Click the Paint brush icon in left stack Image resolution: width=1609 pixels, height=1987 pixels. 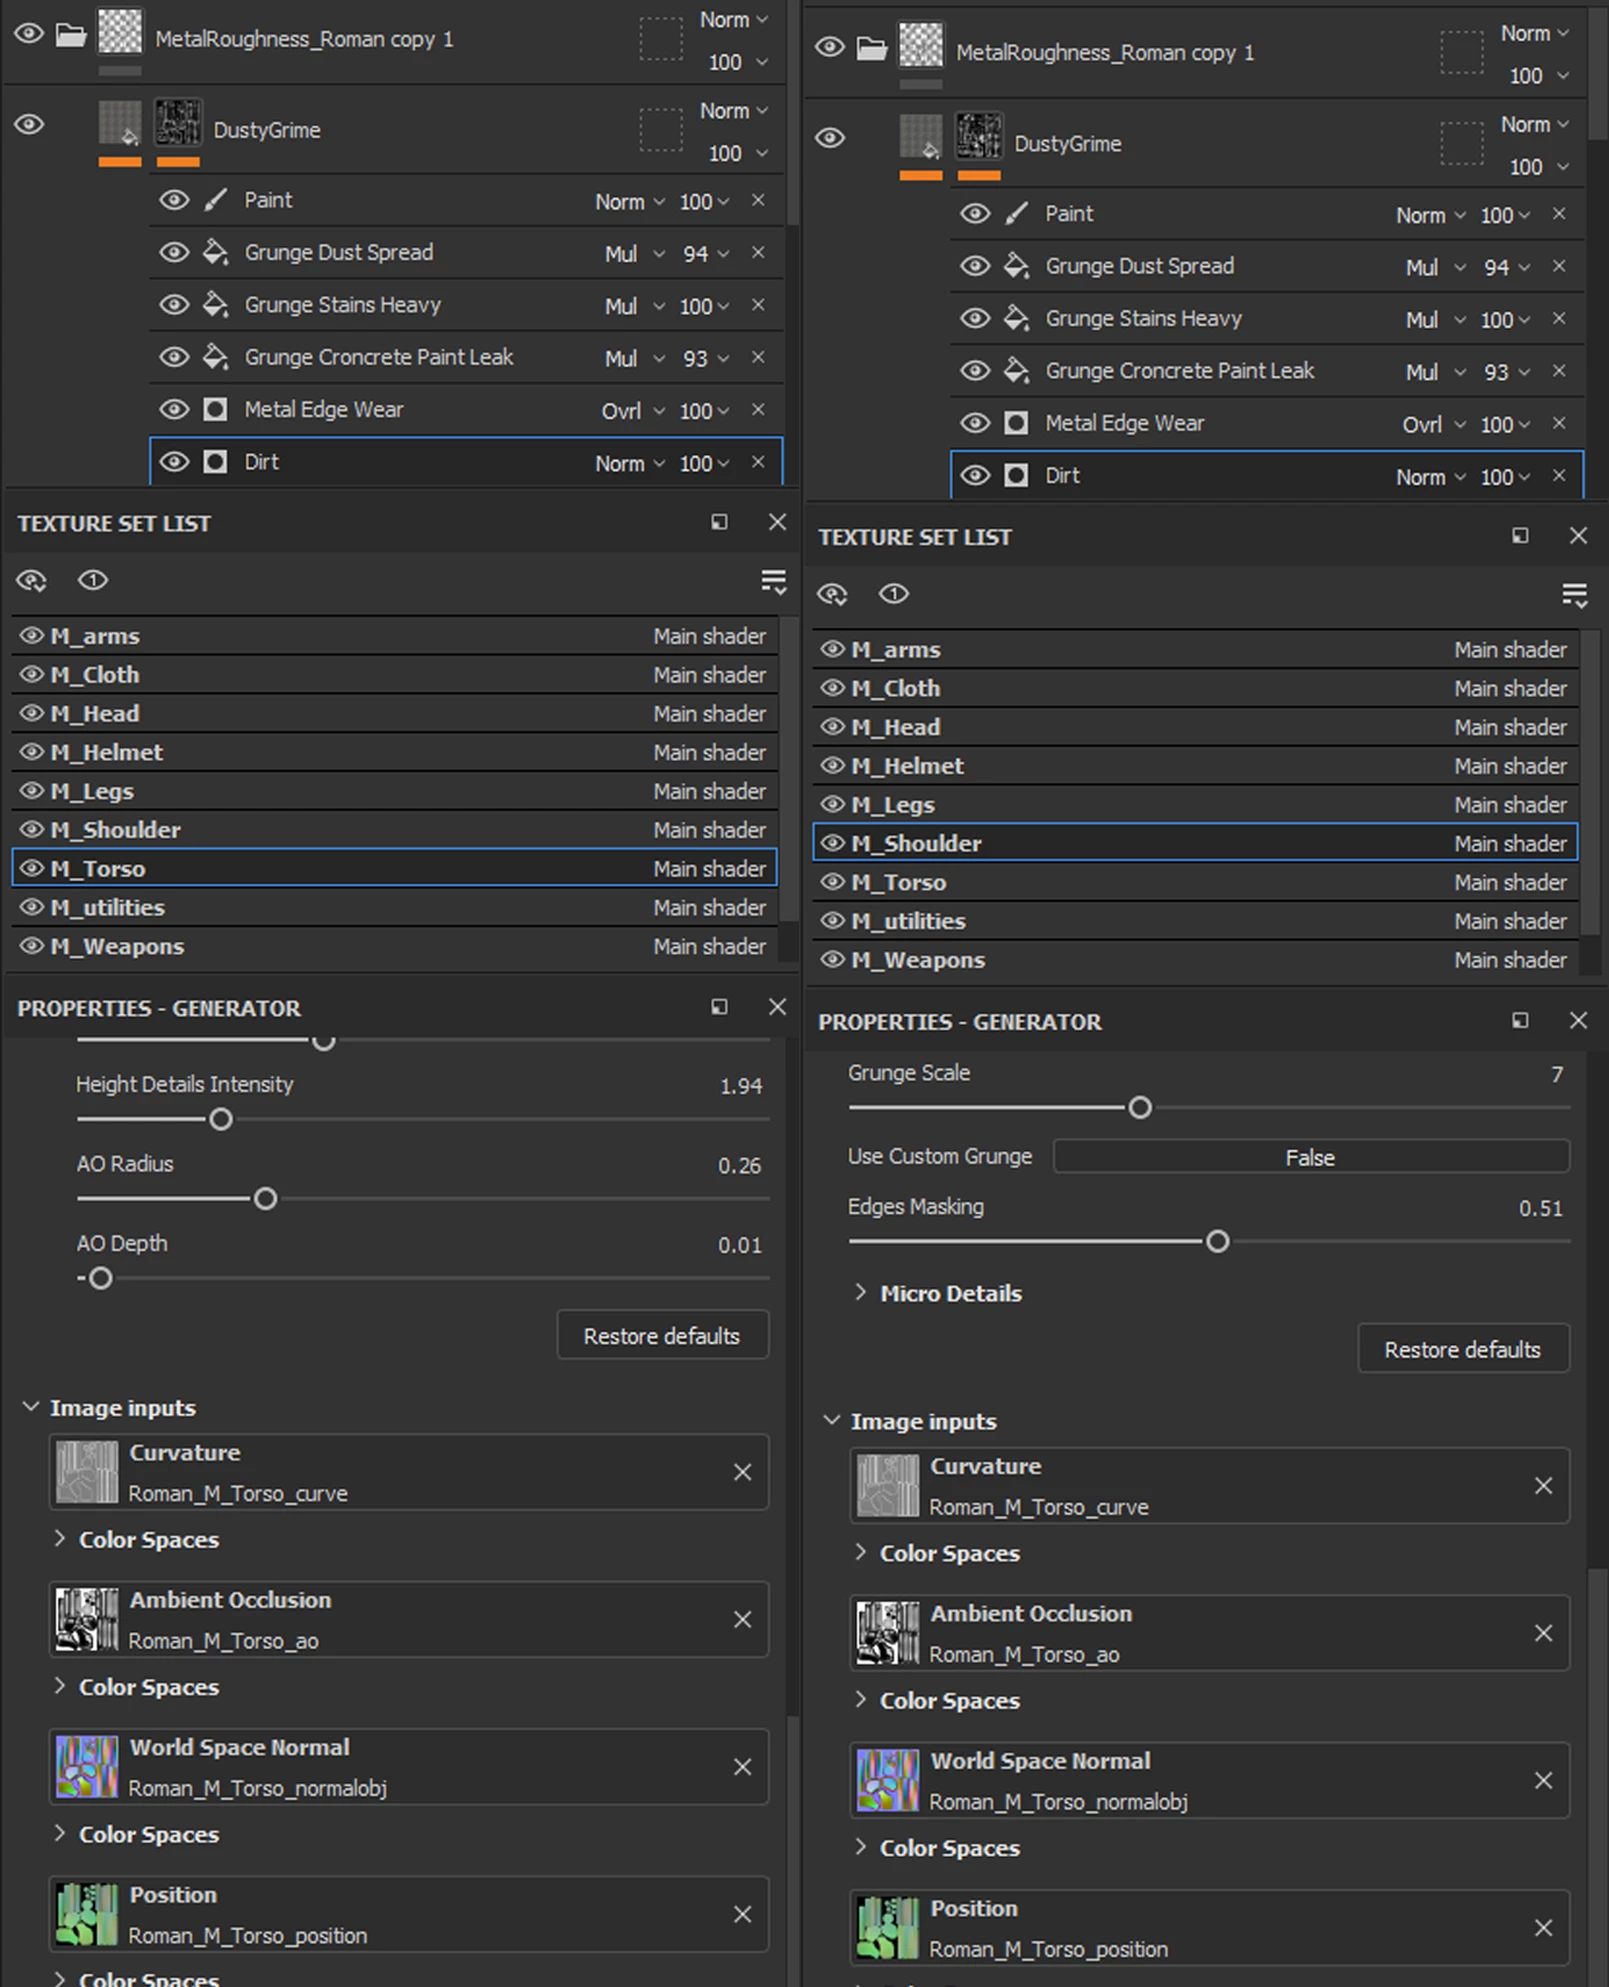coord(215,200)
